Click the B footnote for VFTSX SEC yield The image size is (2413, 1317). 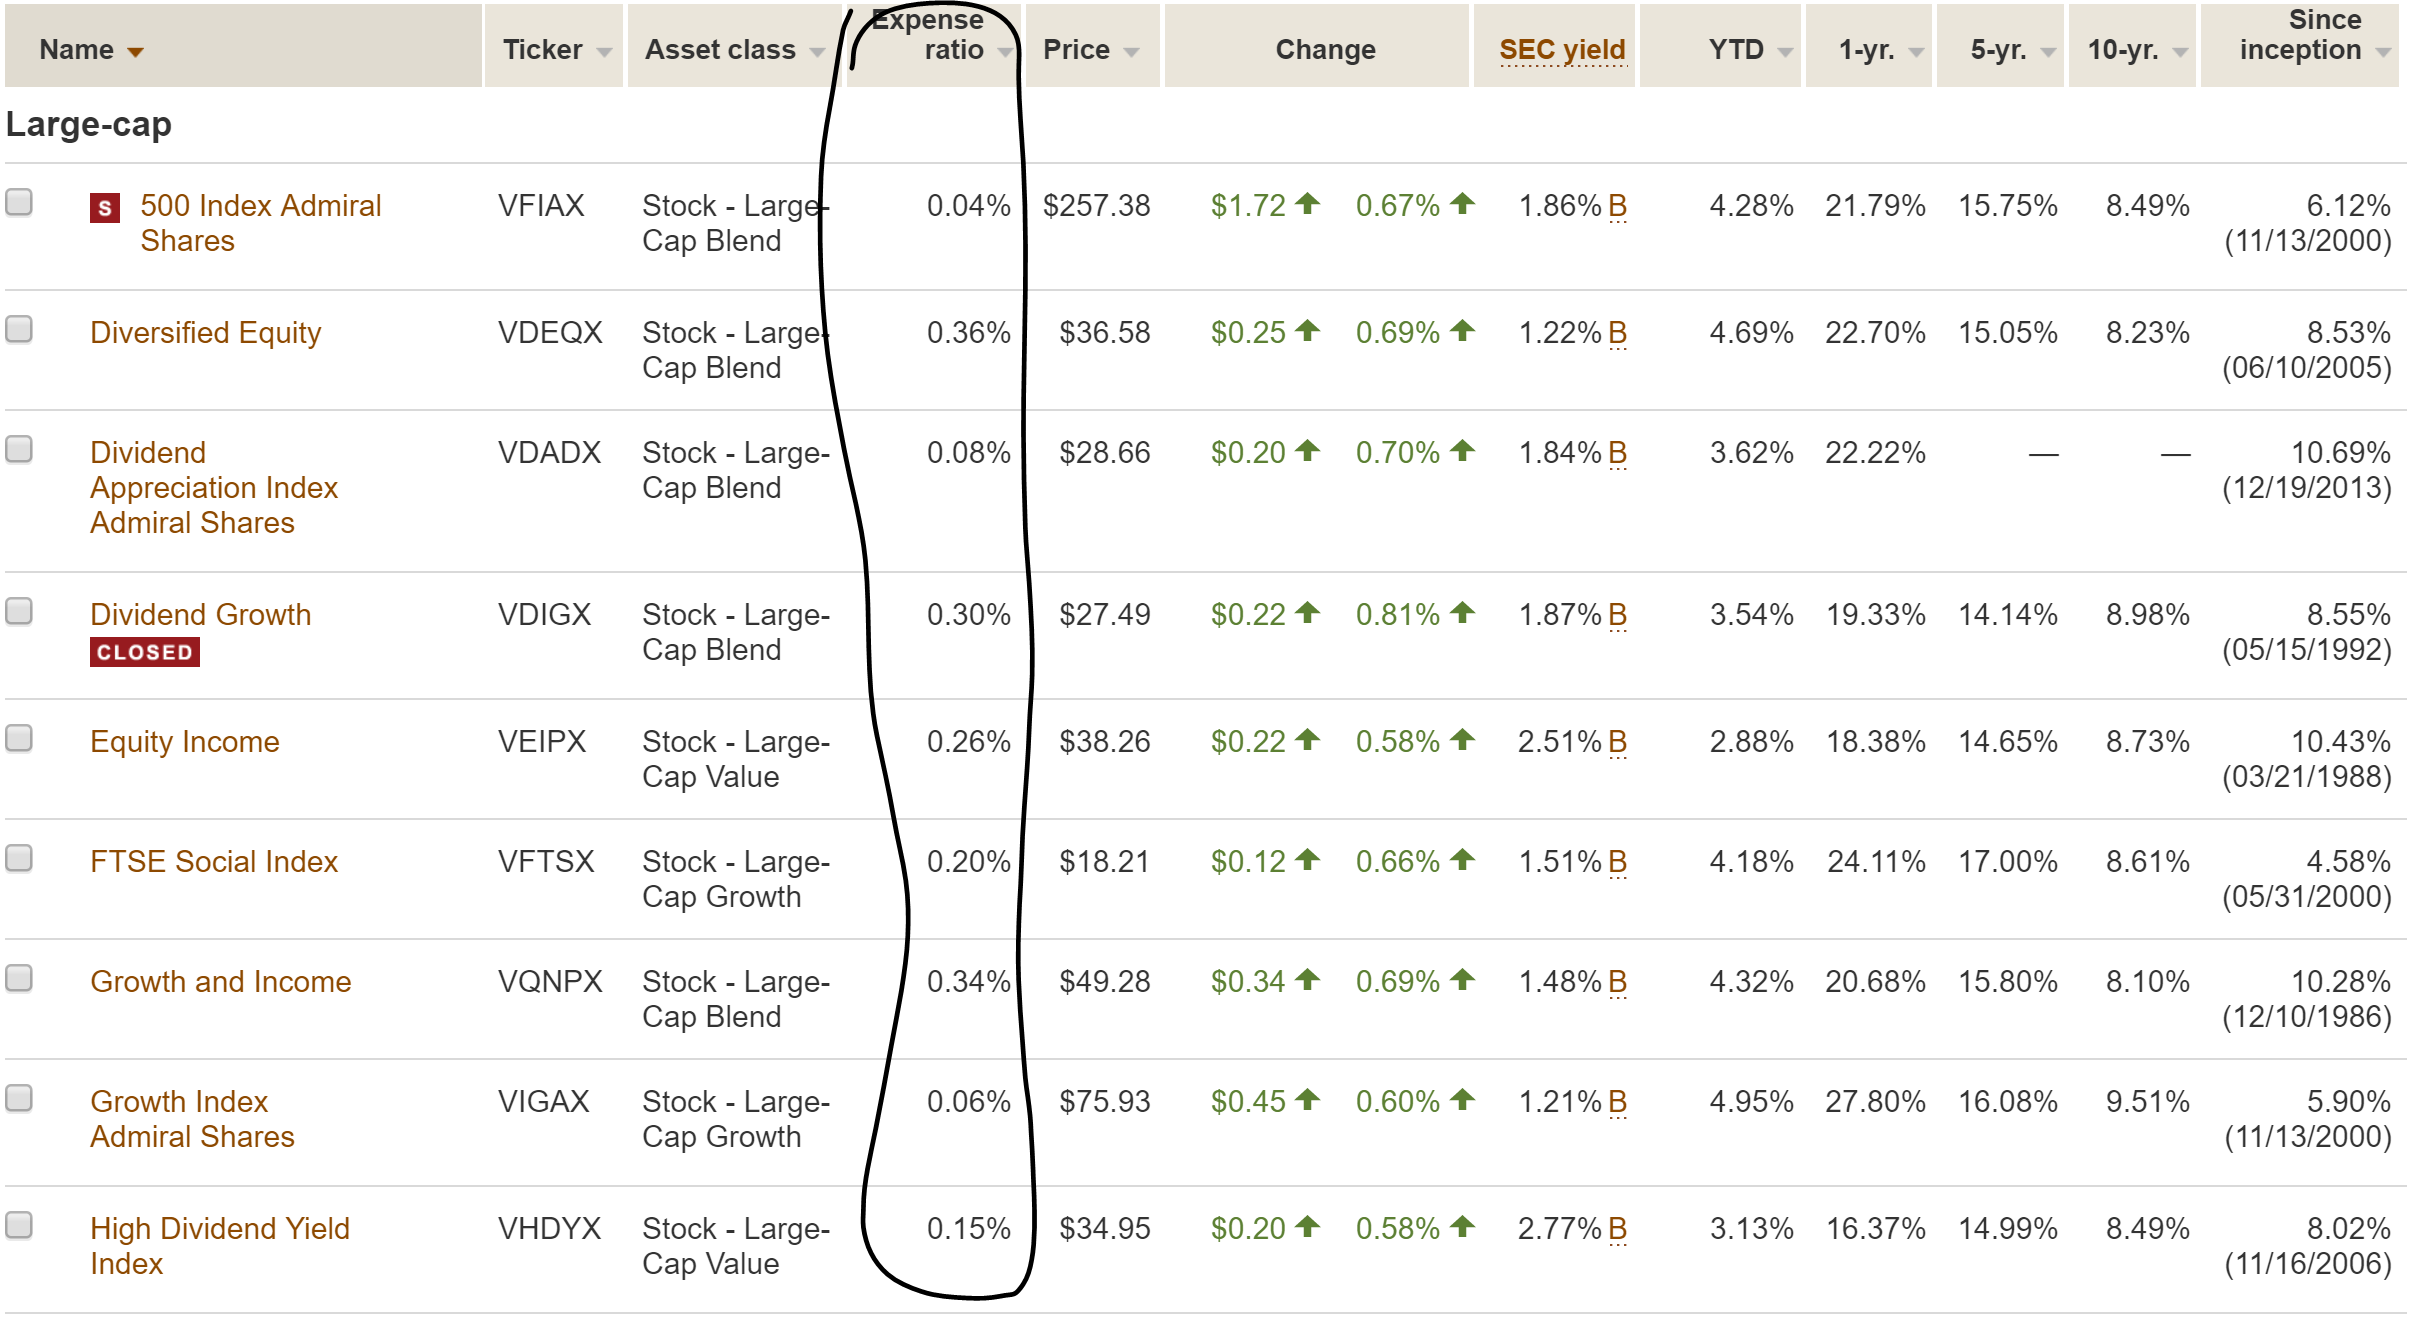pyautogui.click(x=1617, y=862)
